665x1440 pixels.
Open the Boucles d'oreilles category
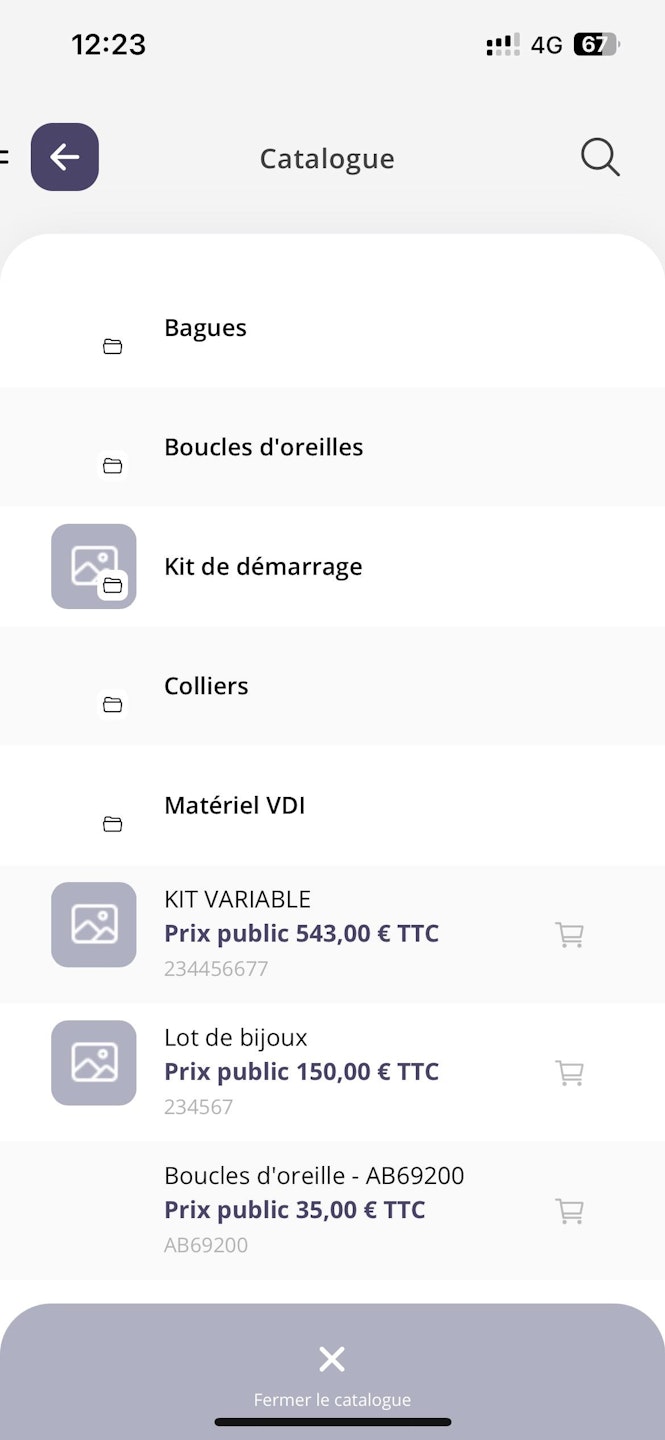tap(263, 447)
